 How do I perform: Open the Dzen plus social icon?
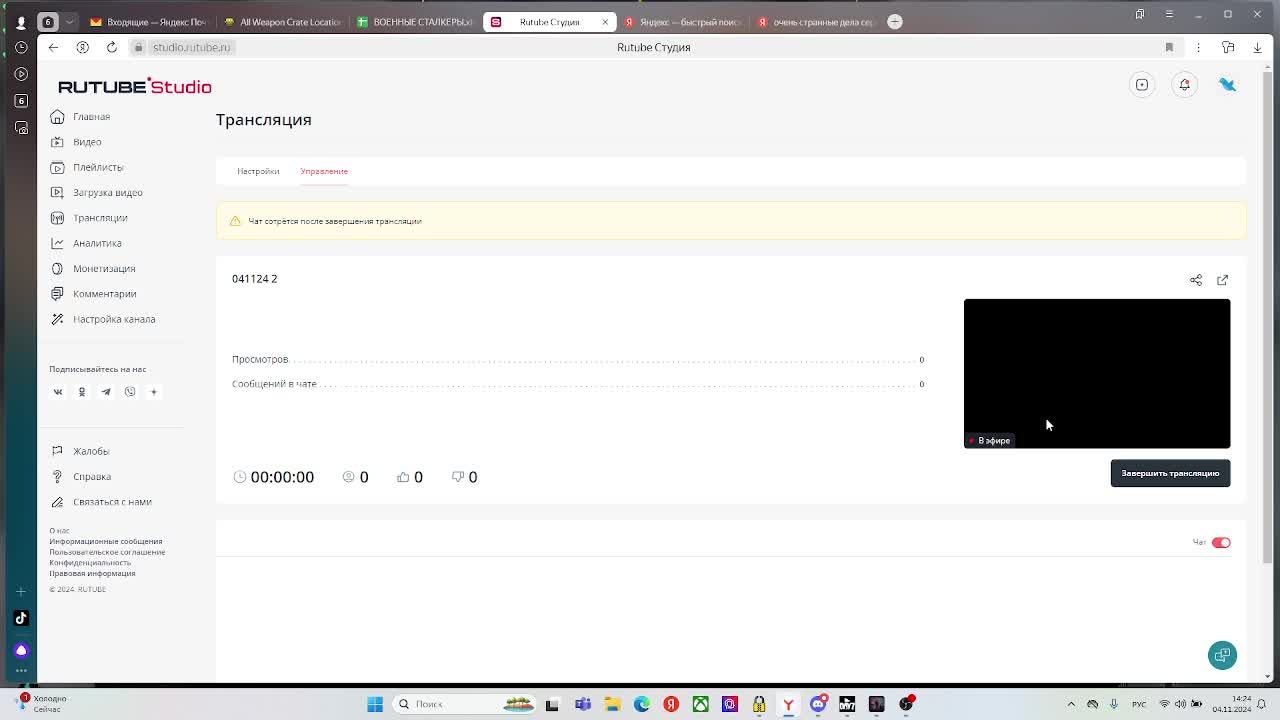coord(154,392)
